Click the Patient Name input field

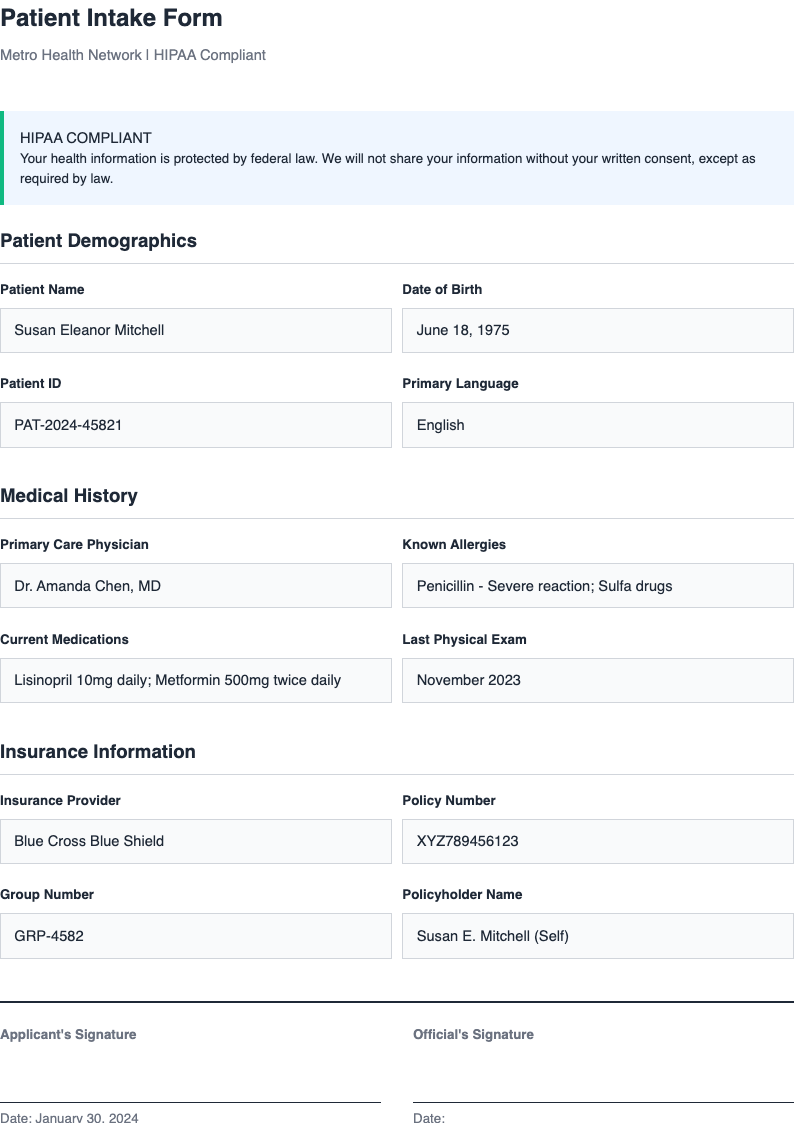coord(196,330)
